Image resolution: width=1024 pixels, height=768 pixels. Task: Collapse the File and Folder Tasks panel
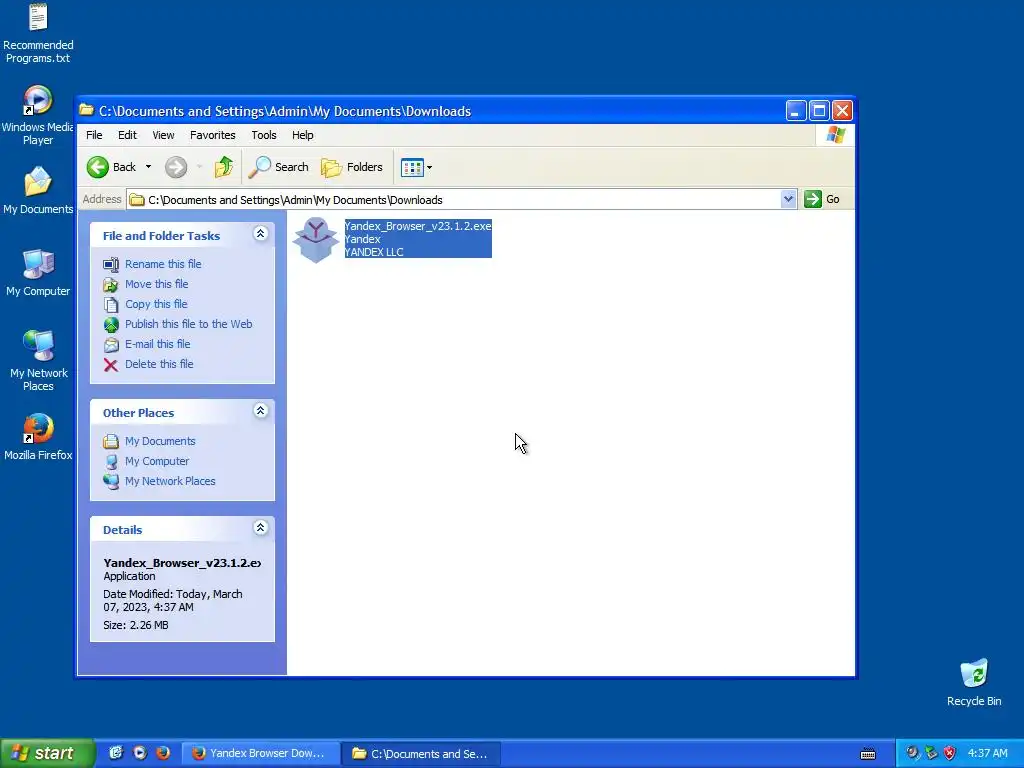[261, 234]
